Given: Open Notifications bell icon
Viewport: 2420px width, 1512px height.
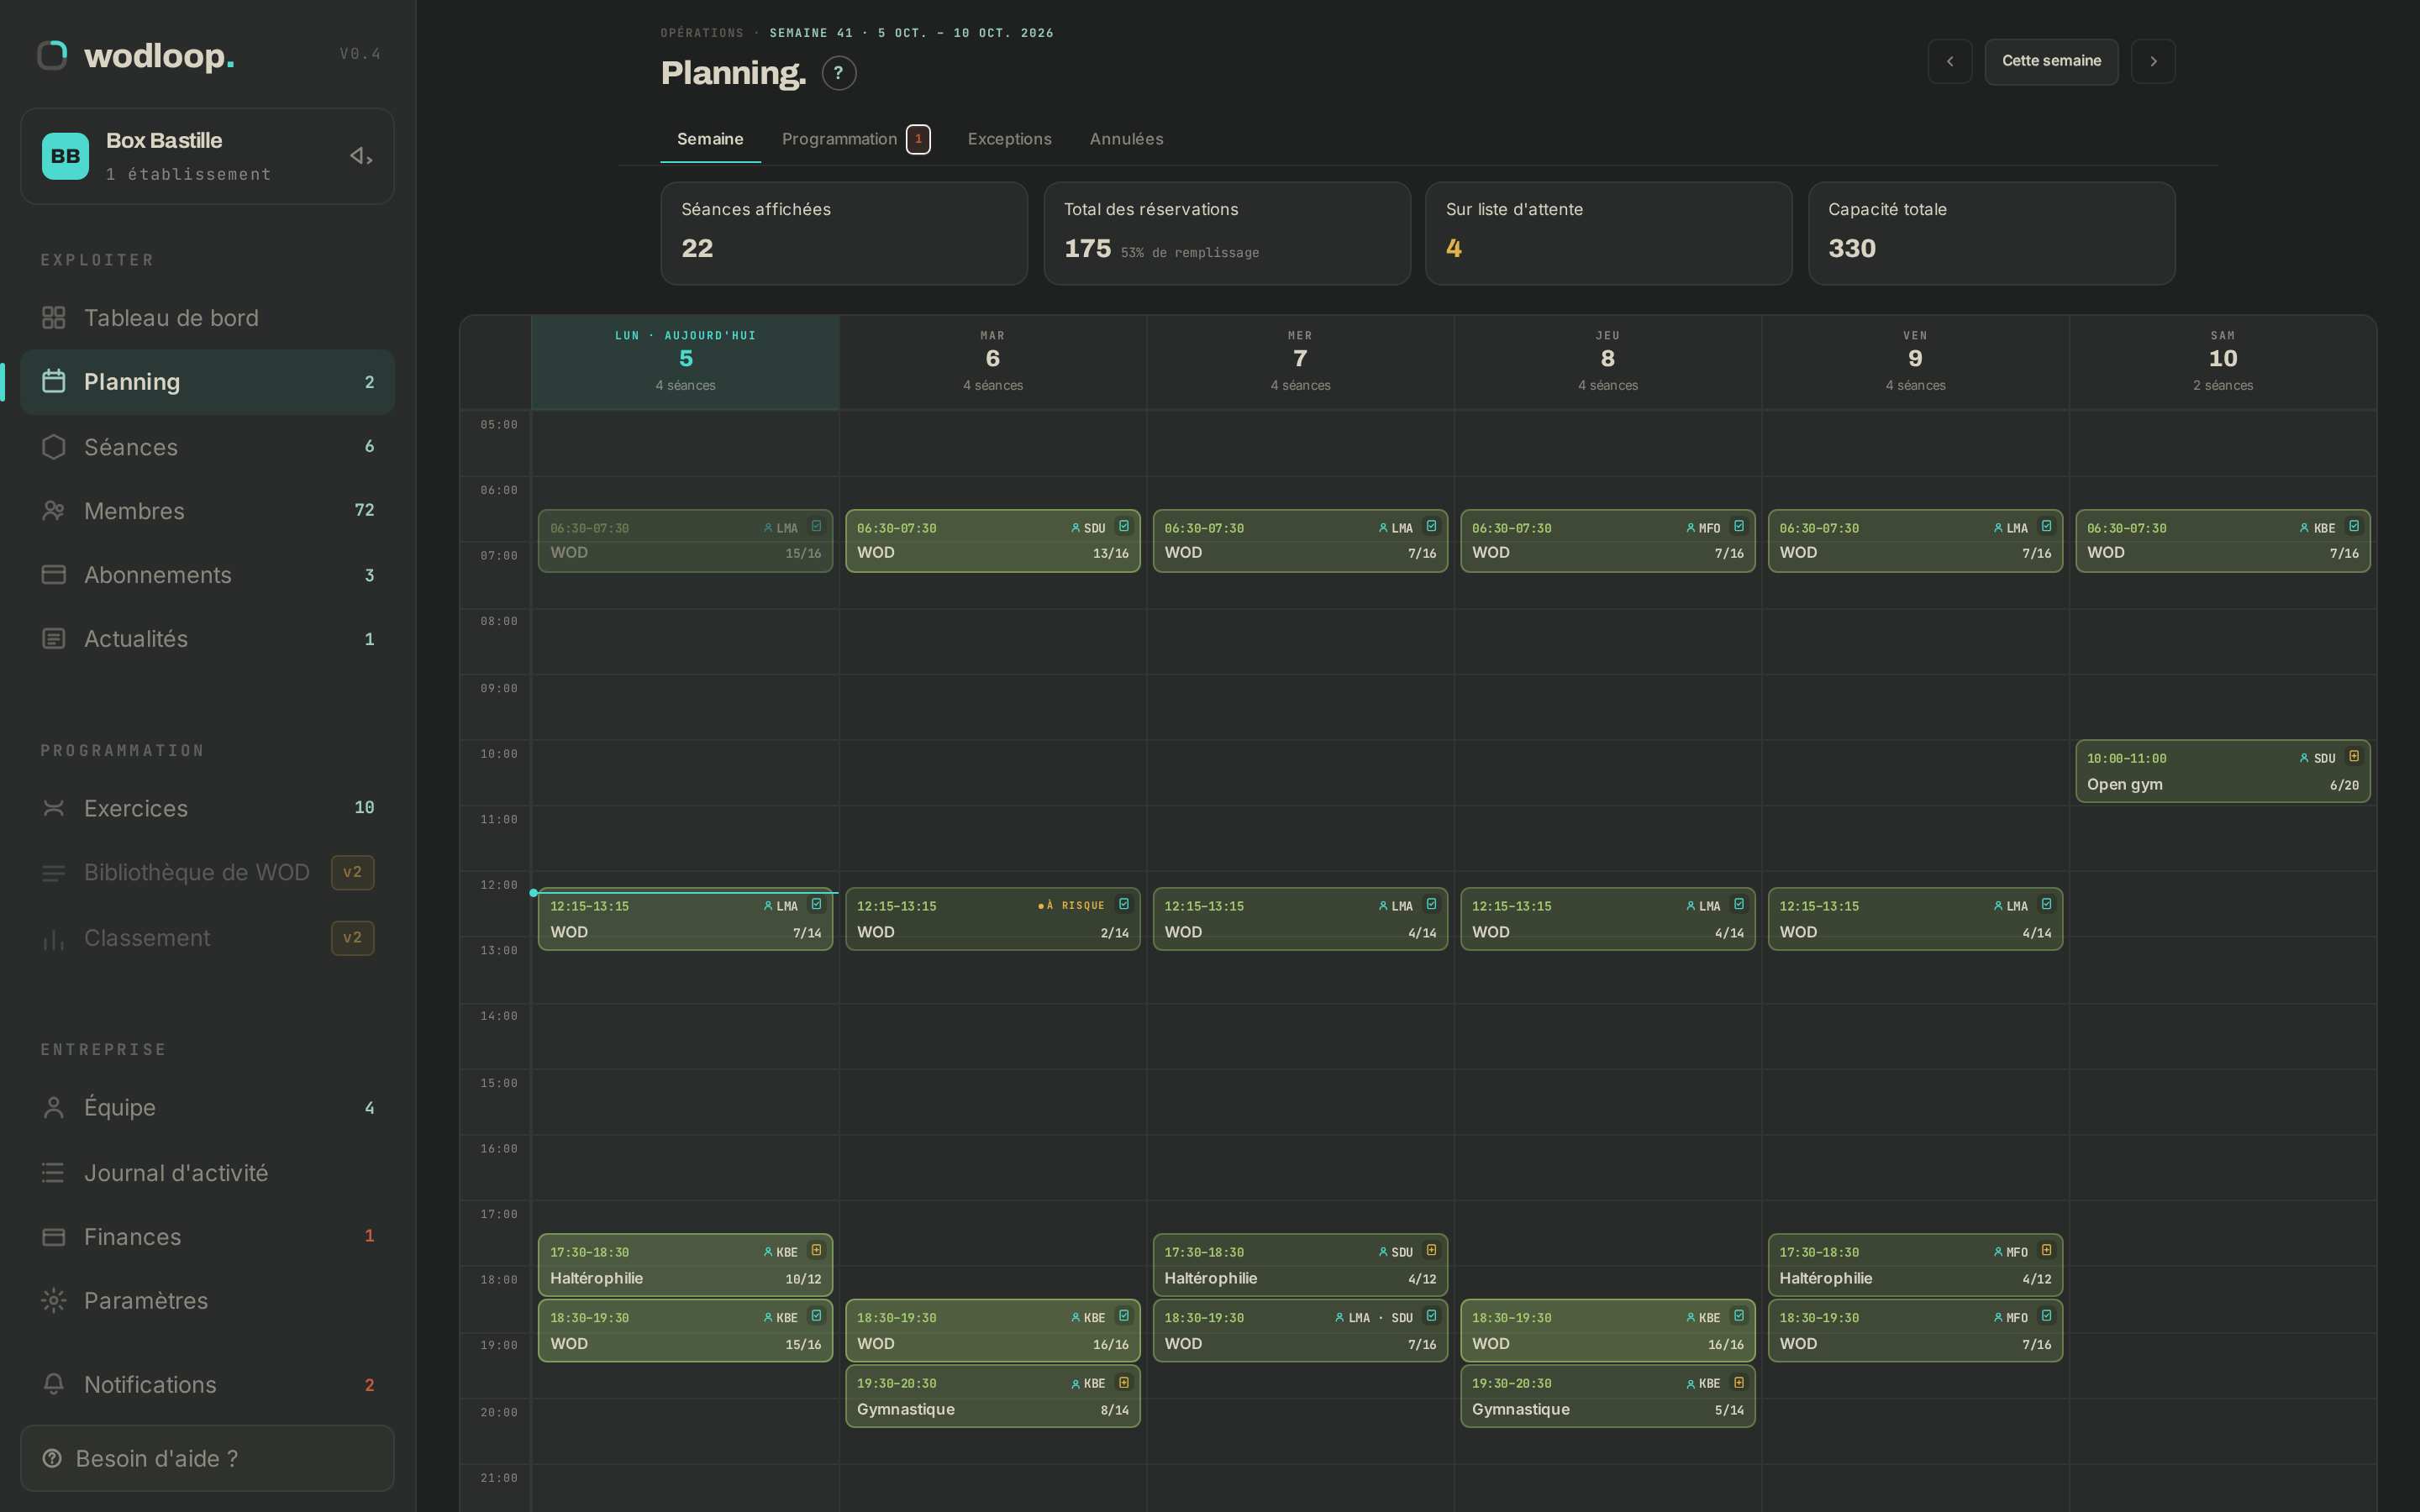Looking at the screenshot, I should pyautogui.click(x=53, y=1385).
